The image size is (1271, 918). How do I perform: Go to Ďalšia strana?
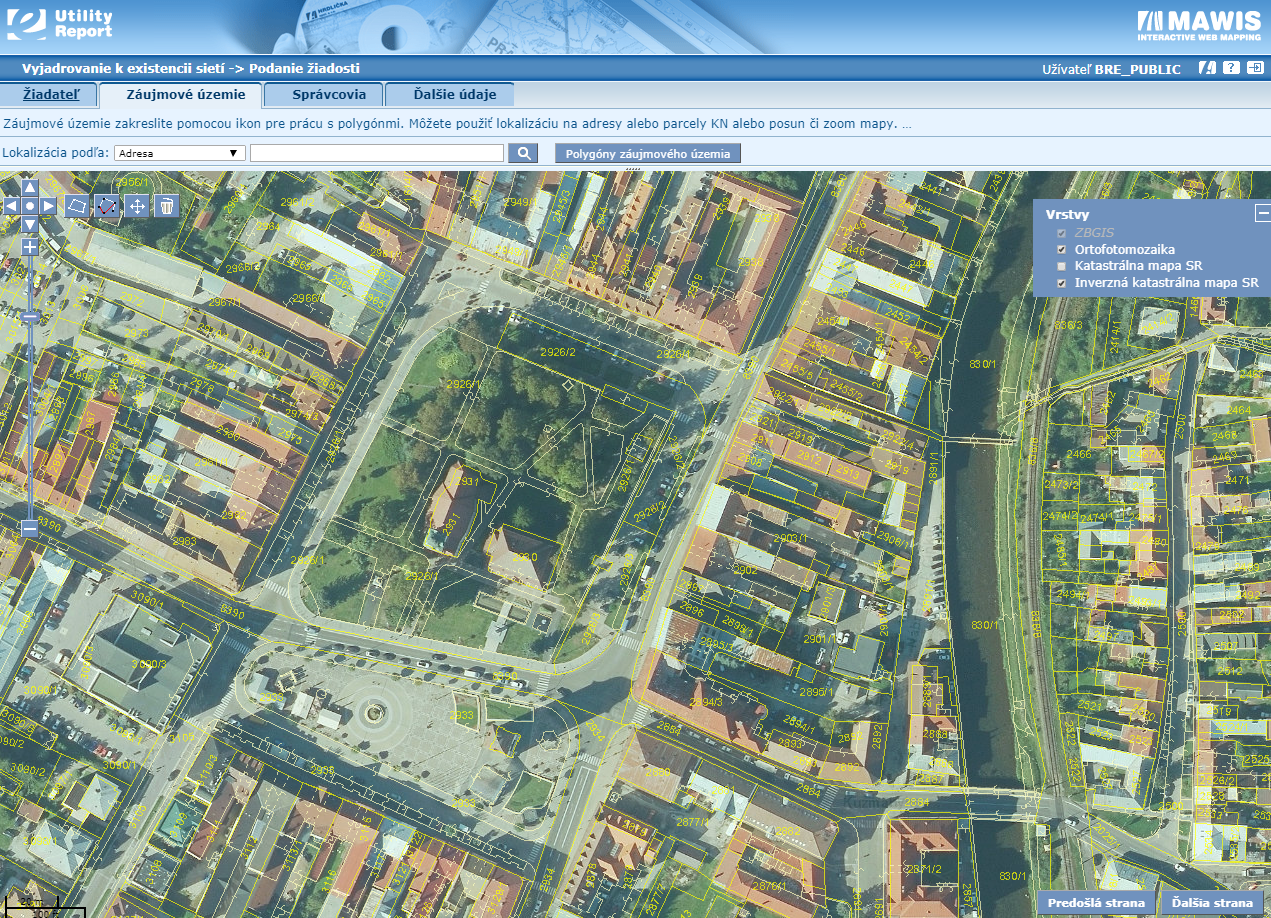1210,903
